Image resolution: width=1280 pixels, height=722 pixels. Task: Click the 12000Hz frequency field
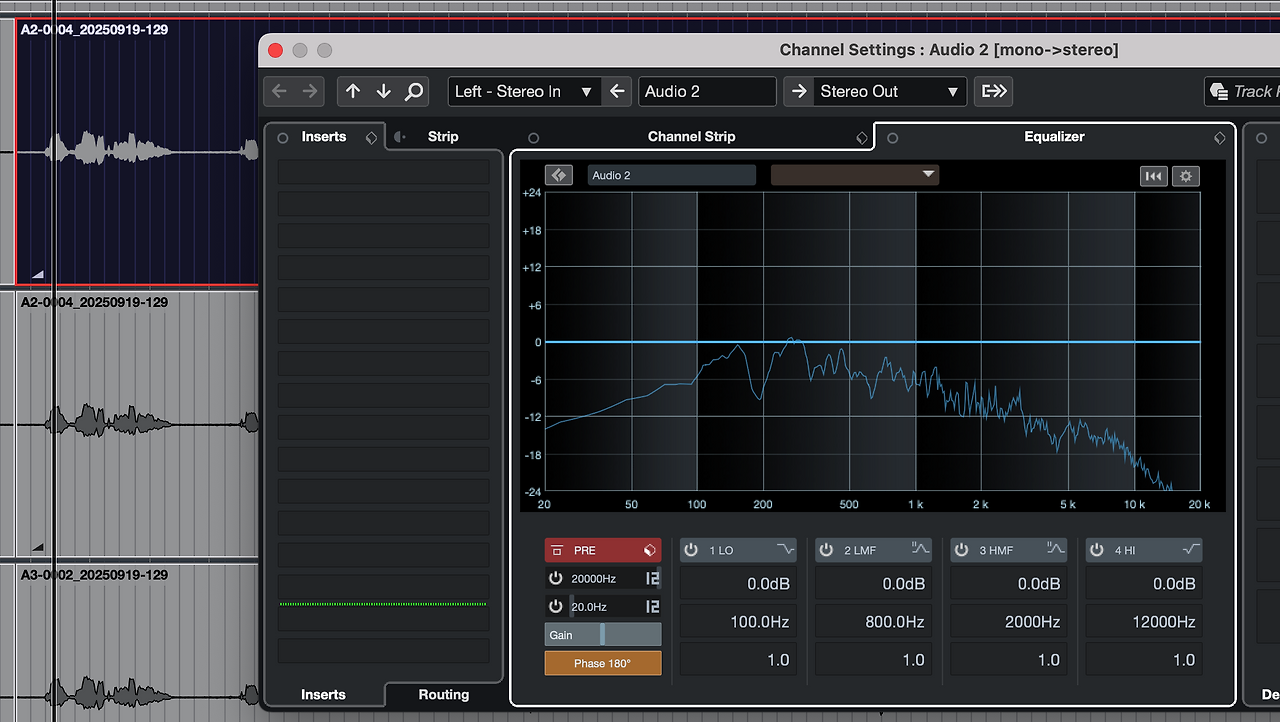1144,622
